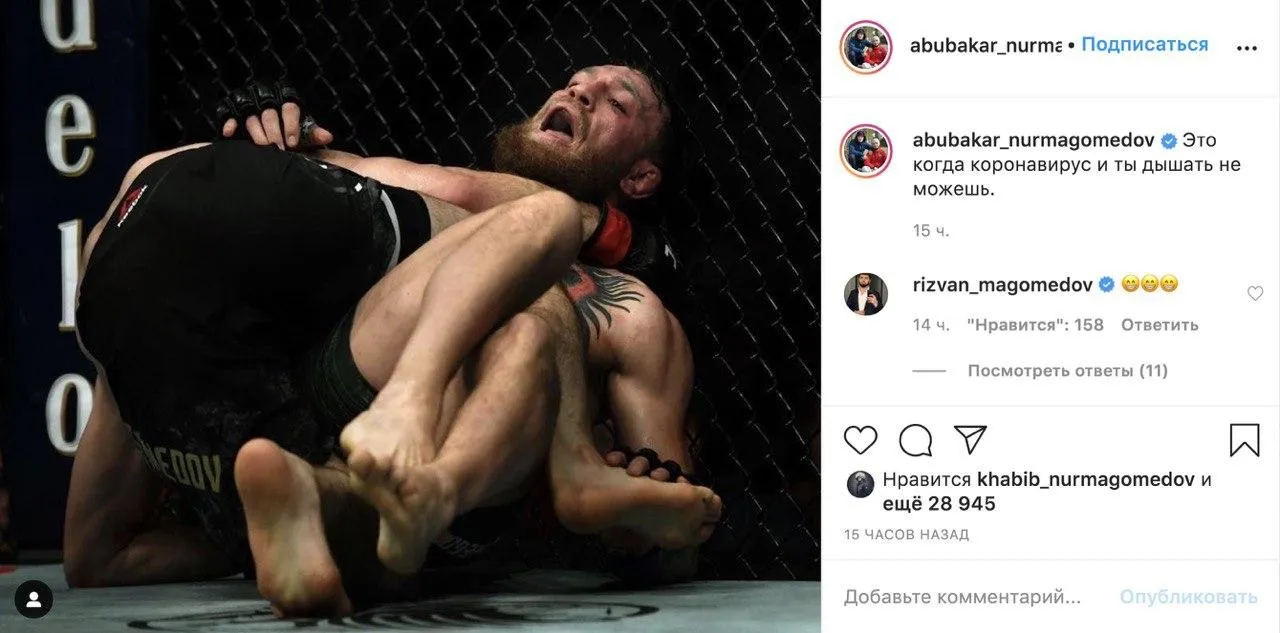The width and height of the screenshot is (1280, 633).
Task: Show tagged people icon on photo
Action: 34,600
